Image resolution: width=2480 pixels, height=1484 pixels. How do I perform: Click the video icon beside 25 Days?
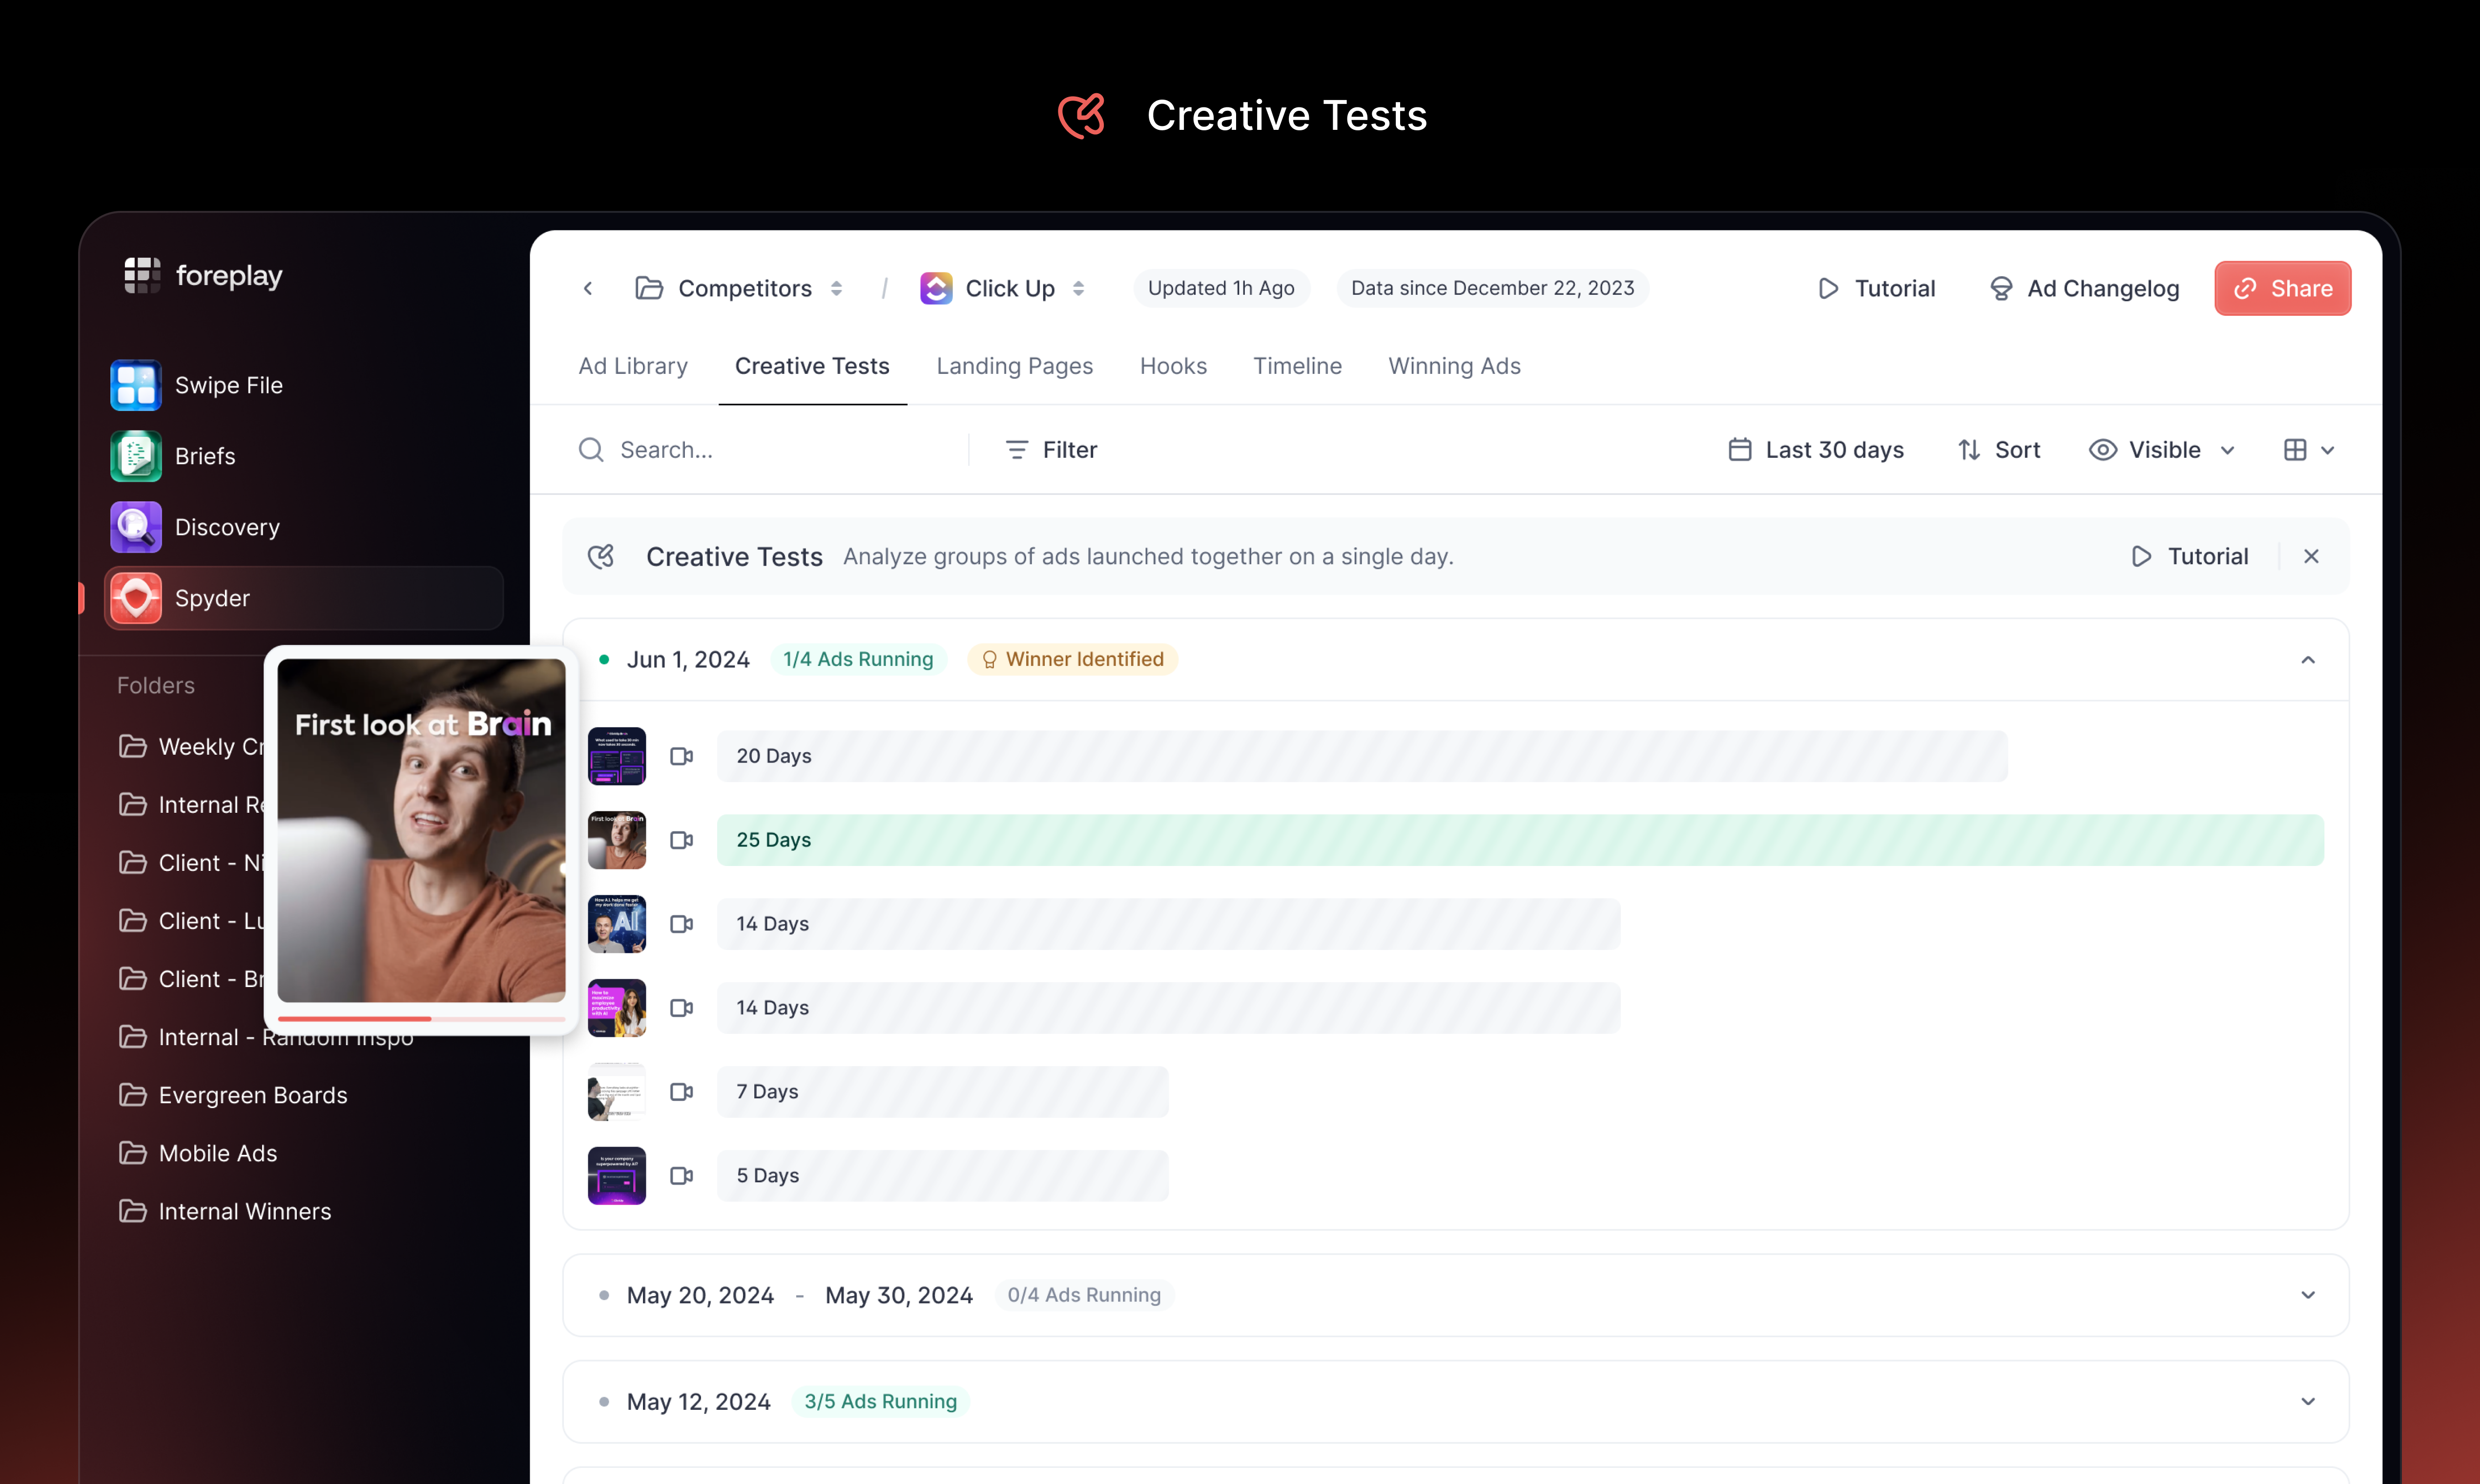point(681,840)
